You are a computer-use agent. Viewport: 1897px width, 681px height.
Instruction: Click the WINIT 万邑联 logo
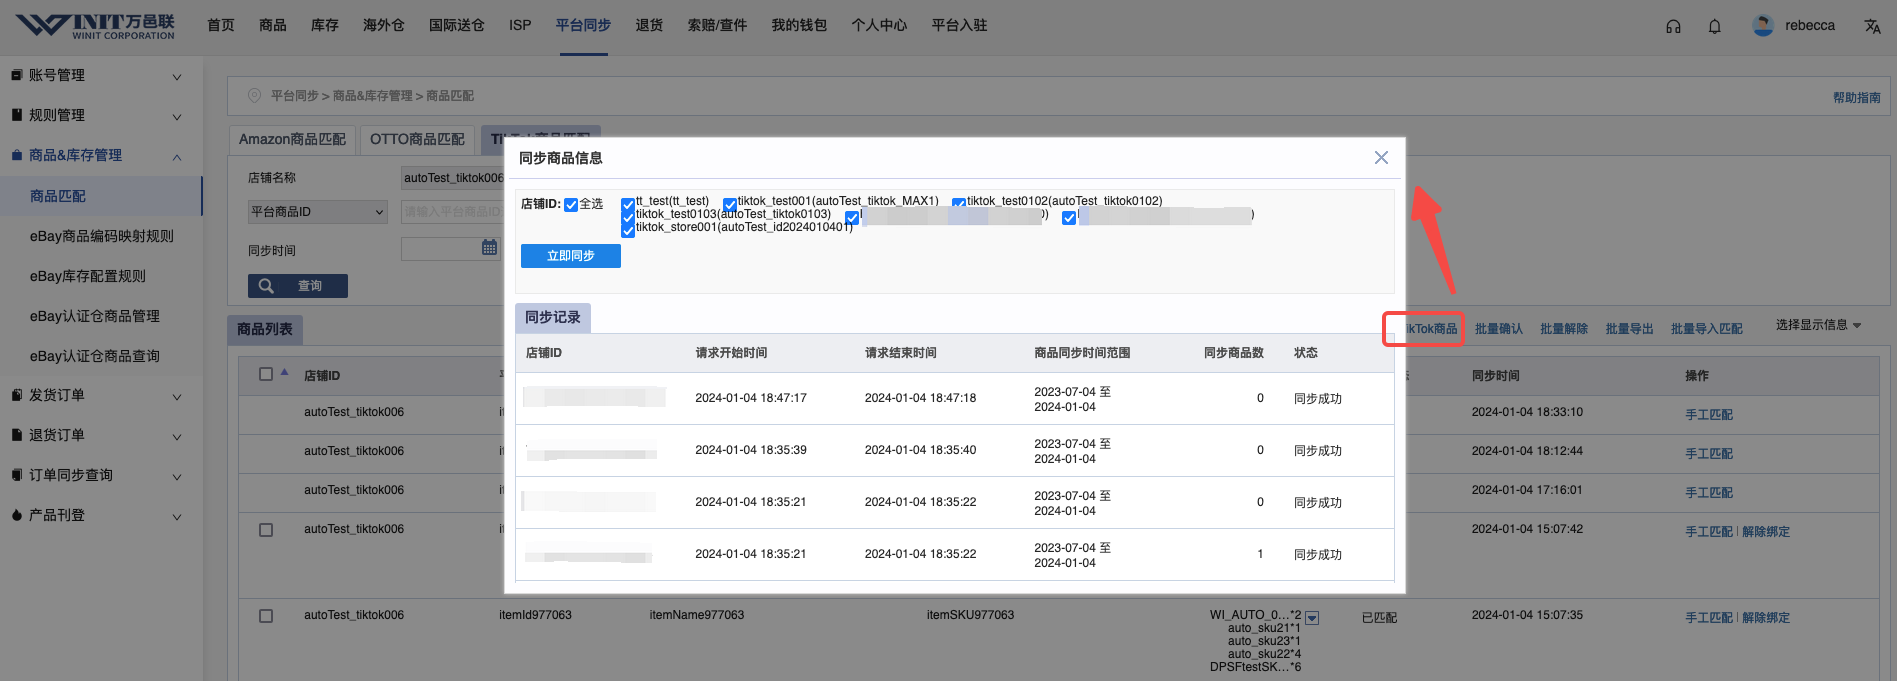(x=96, y=26)
